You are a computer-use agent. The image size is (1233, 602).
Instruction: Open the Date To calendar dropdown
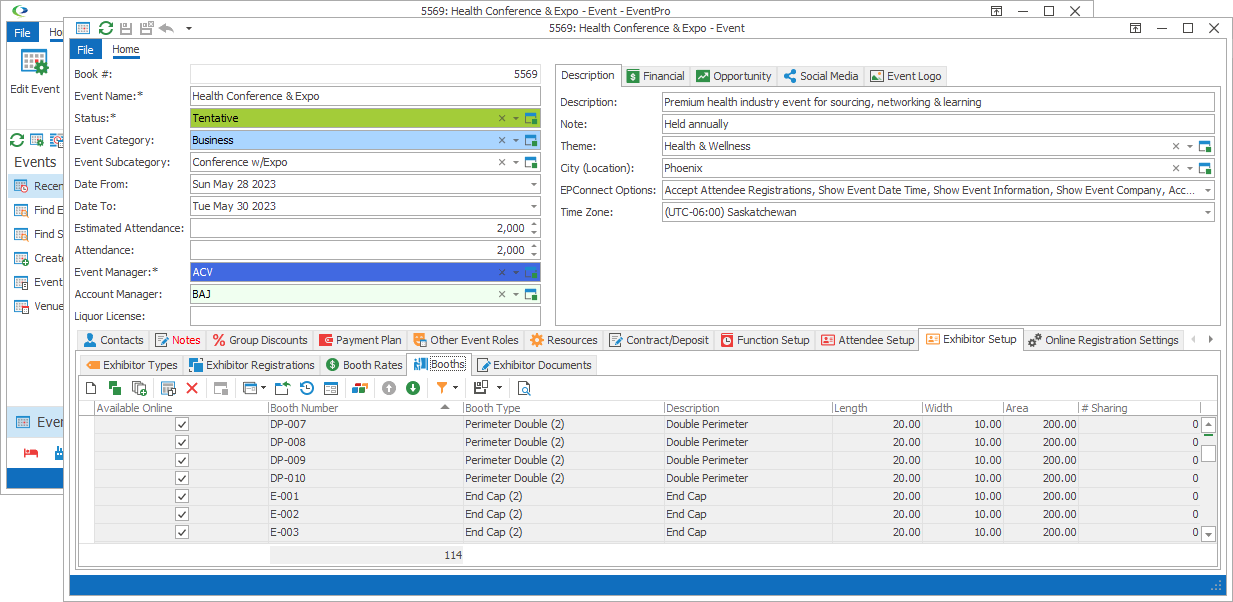click(x=534, y=206)
